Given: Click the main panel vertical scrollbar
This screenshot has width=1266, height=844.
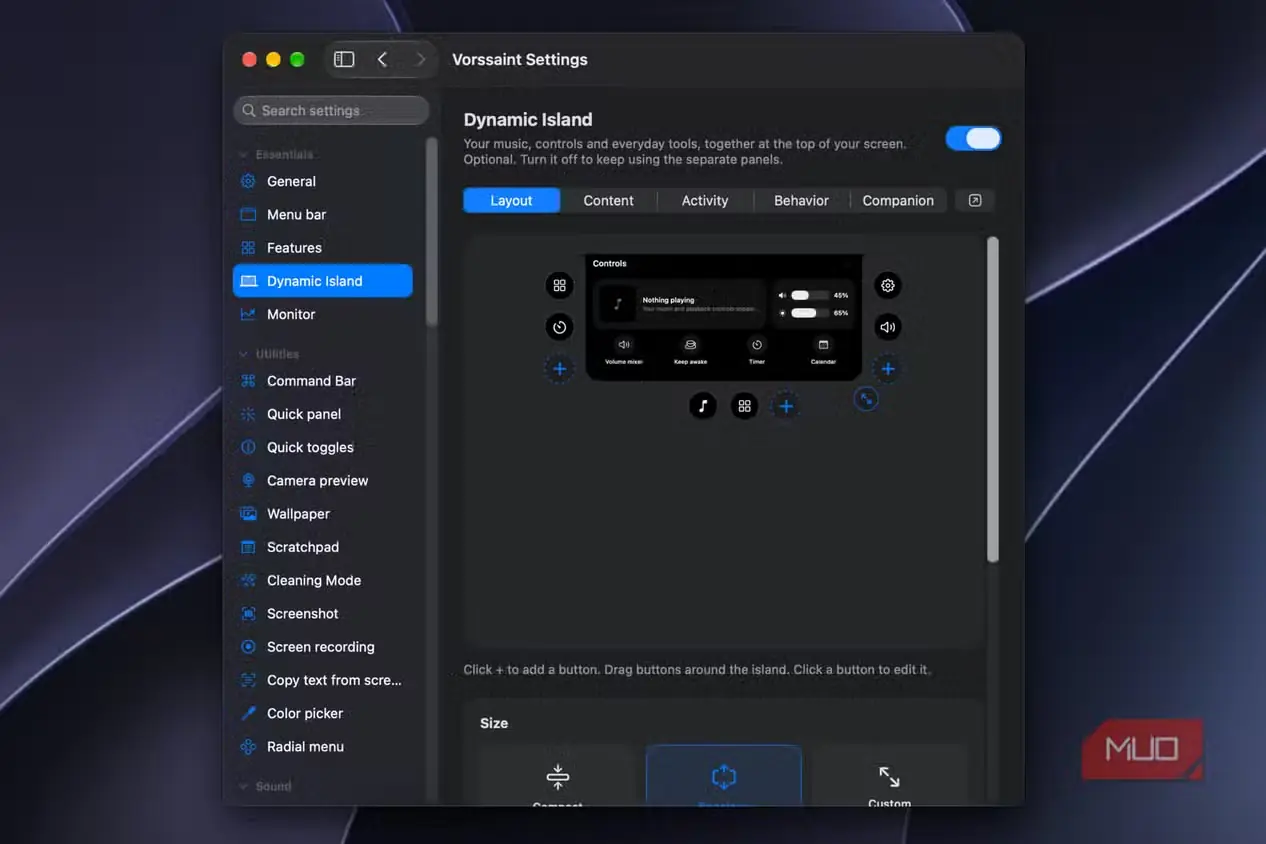Looking at the screenshot, I should (x=992, y=399).
